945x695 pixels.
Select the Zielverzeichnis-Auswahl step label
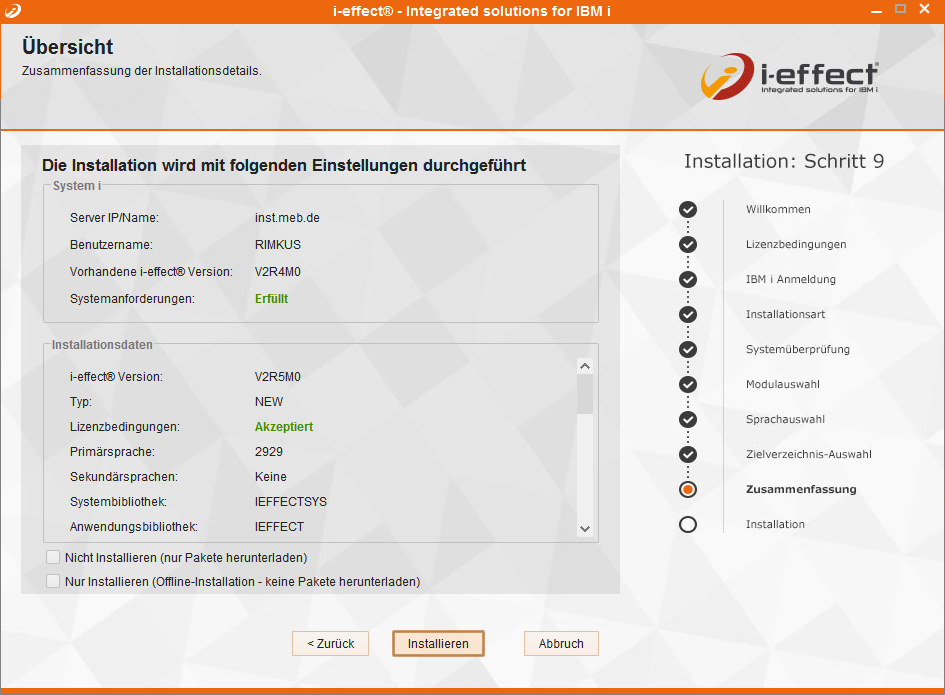[809, 454]
